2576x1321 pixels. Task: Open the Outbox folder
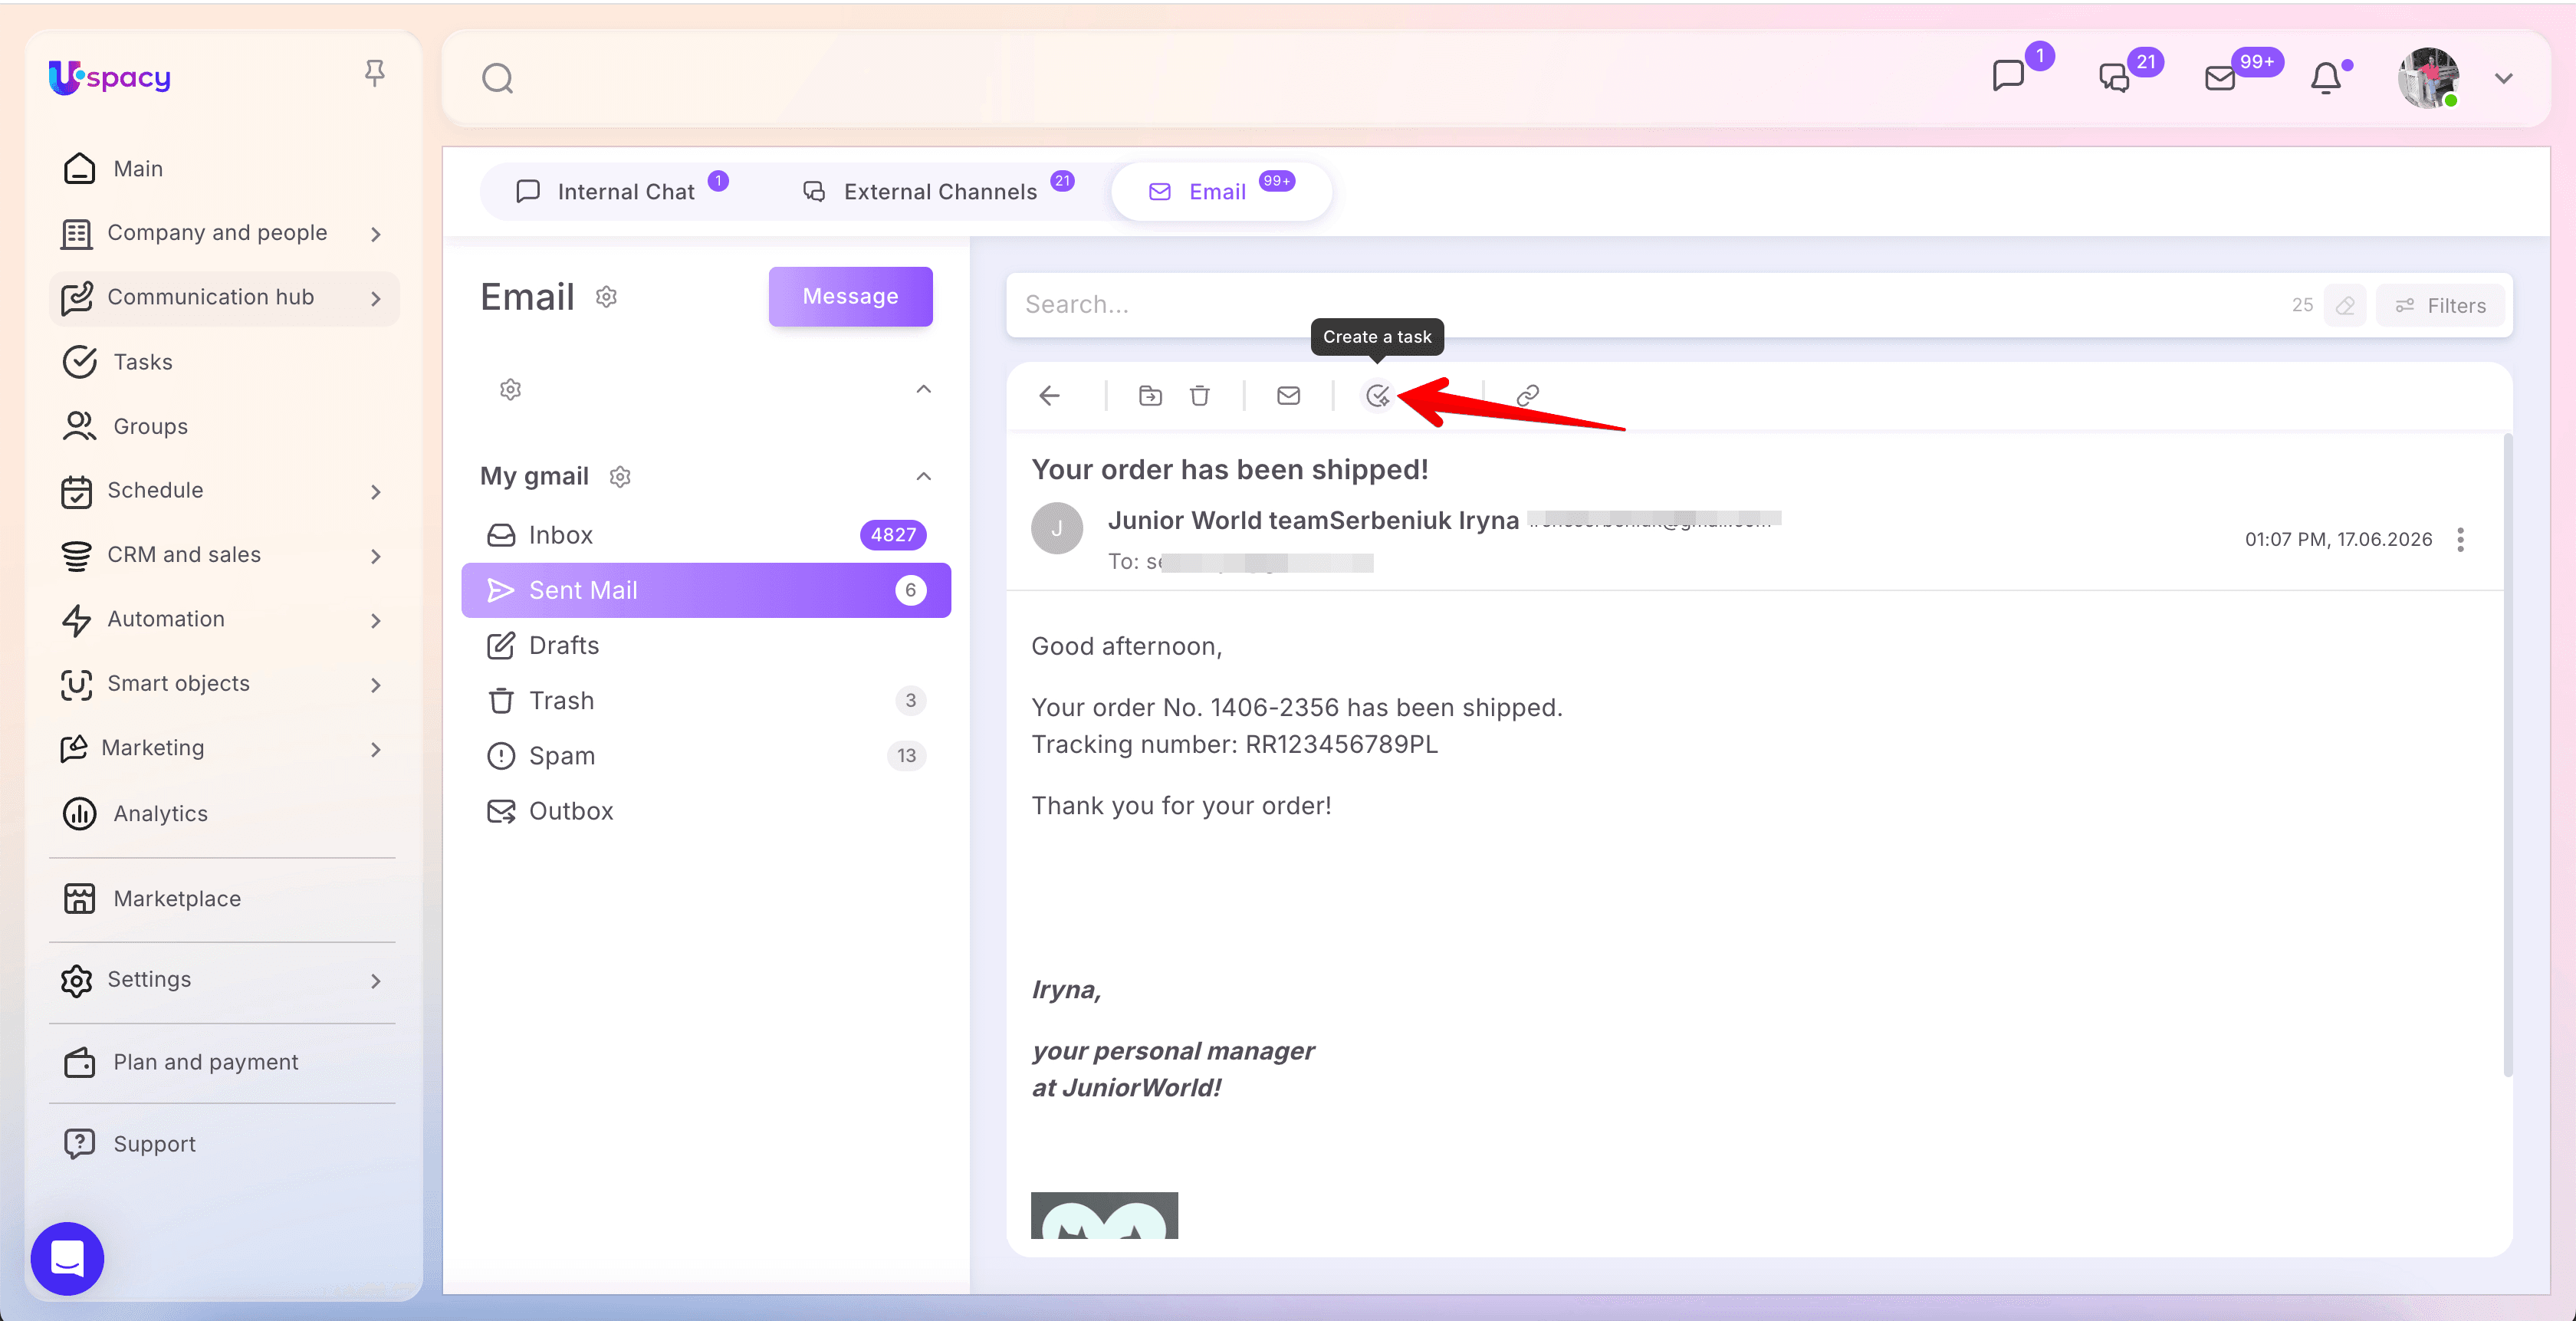coord(706,811)
